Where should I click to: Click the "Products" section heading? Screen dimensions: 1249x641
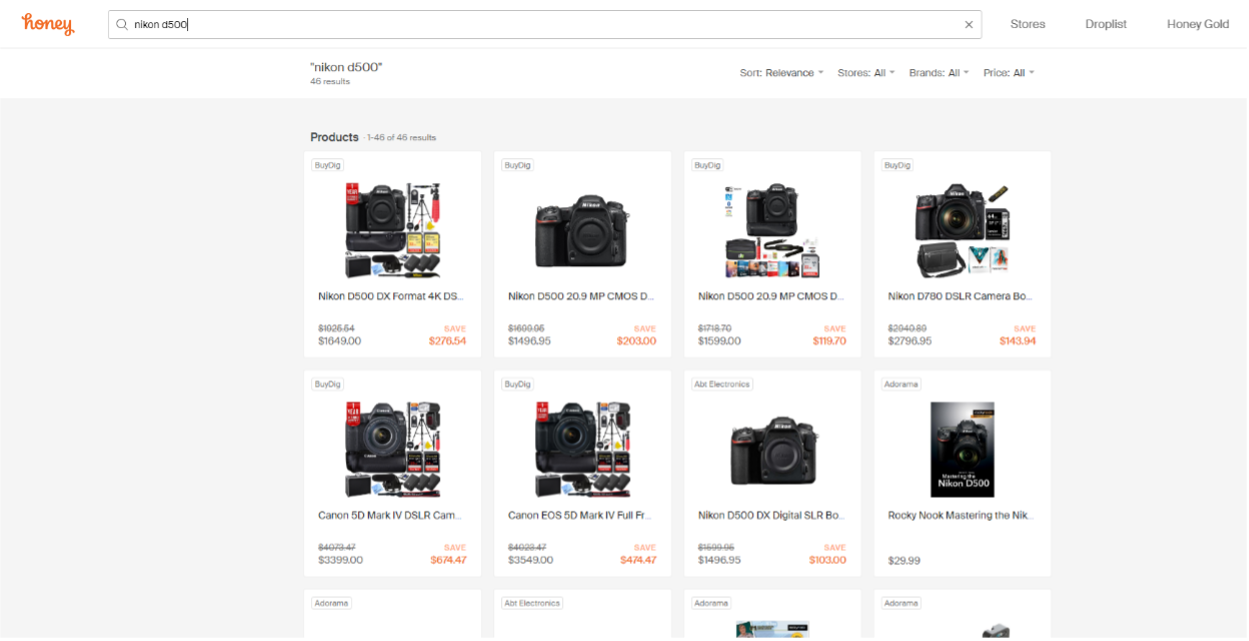[334, 137]
